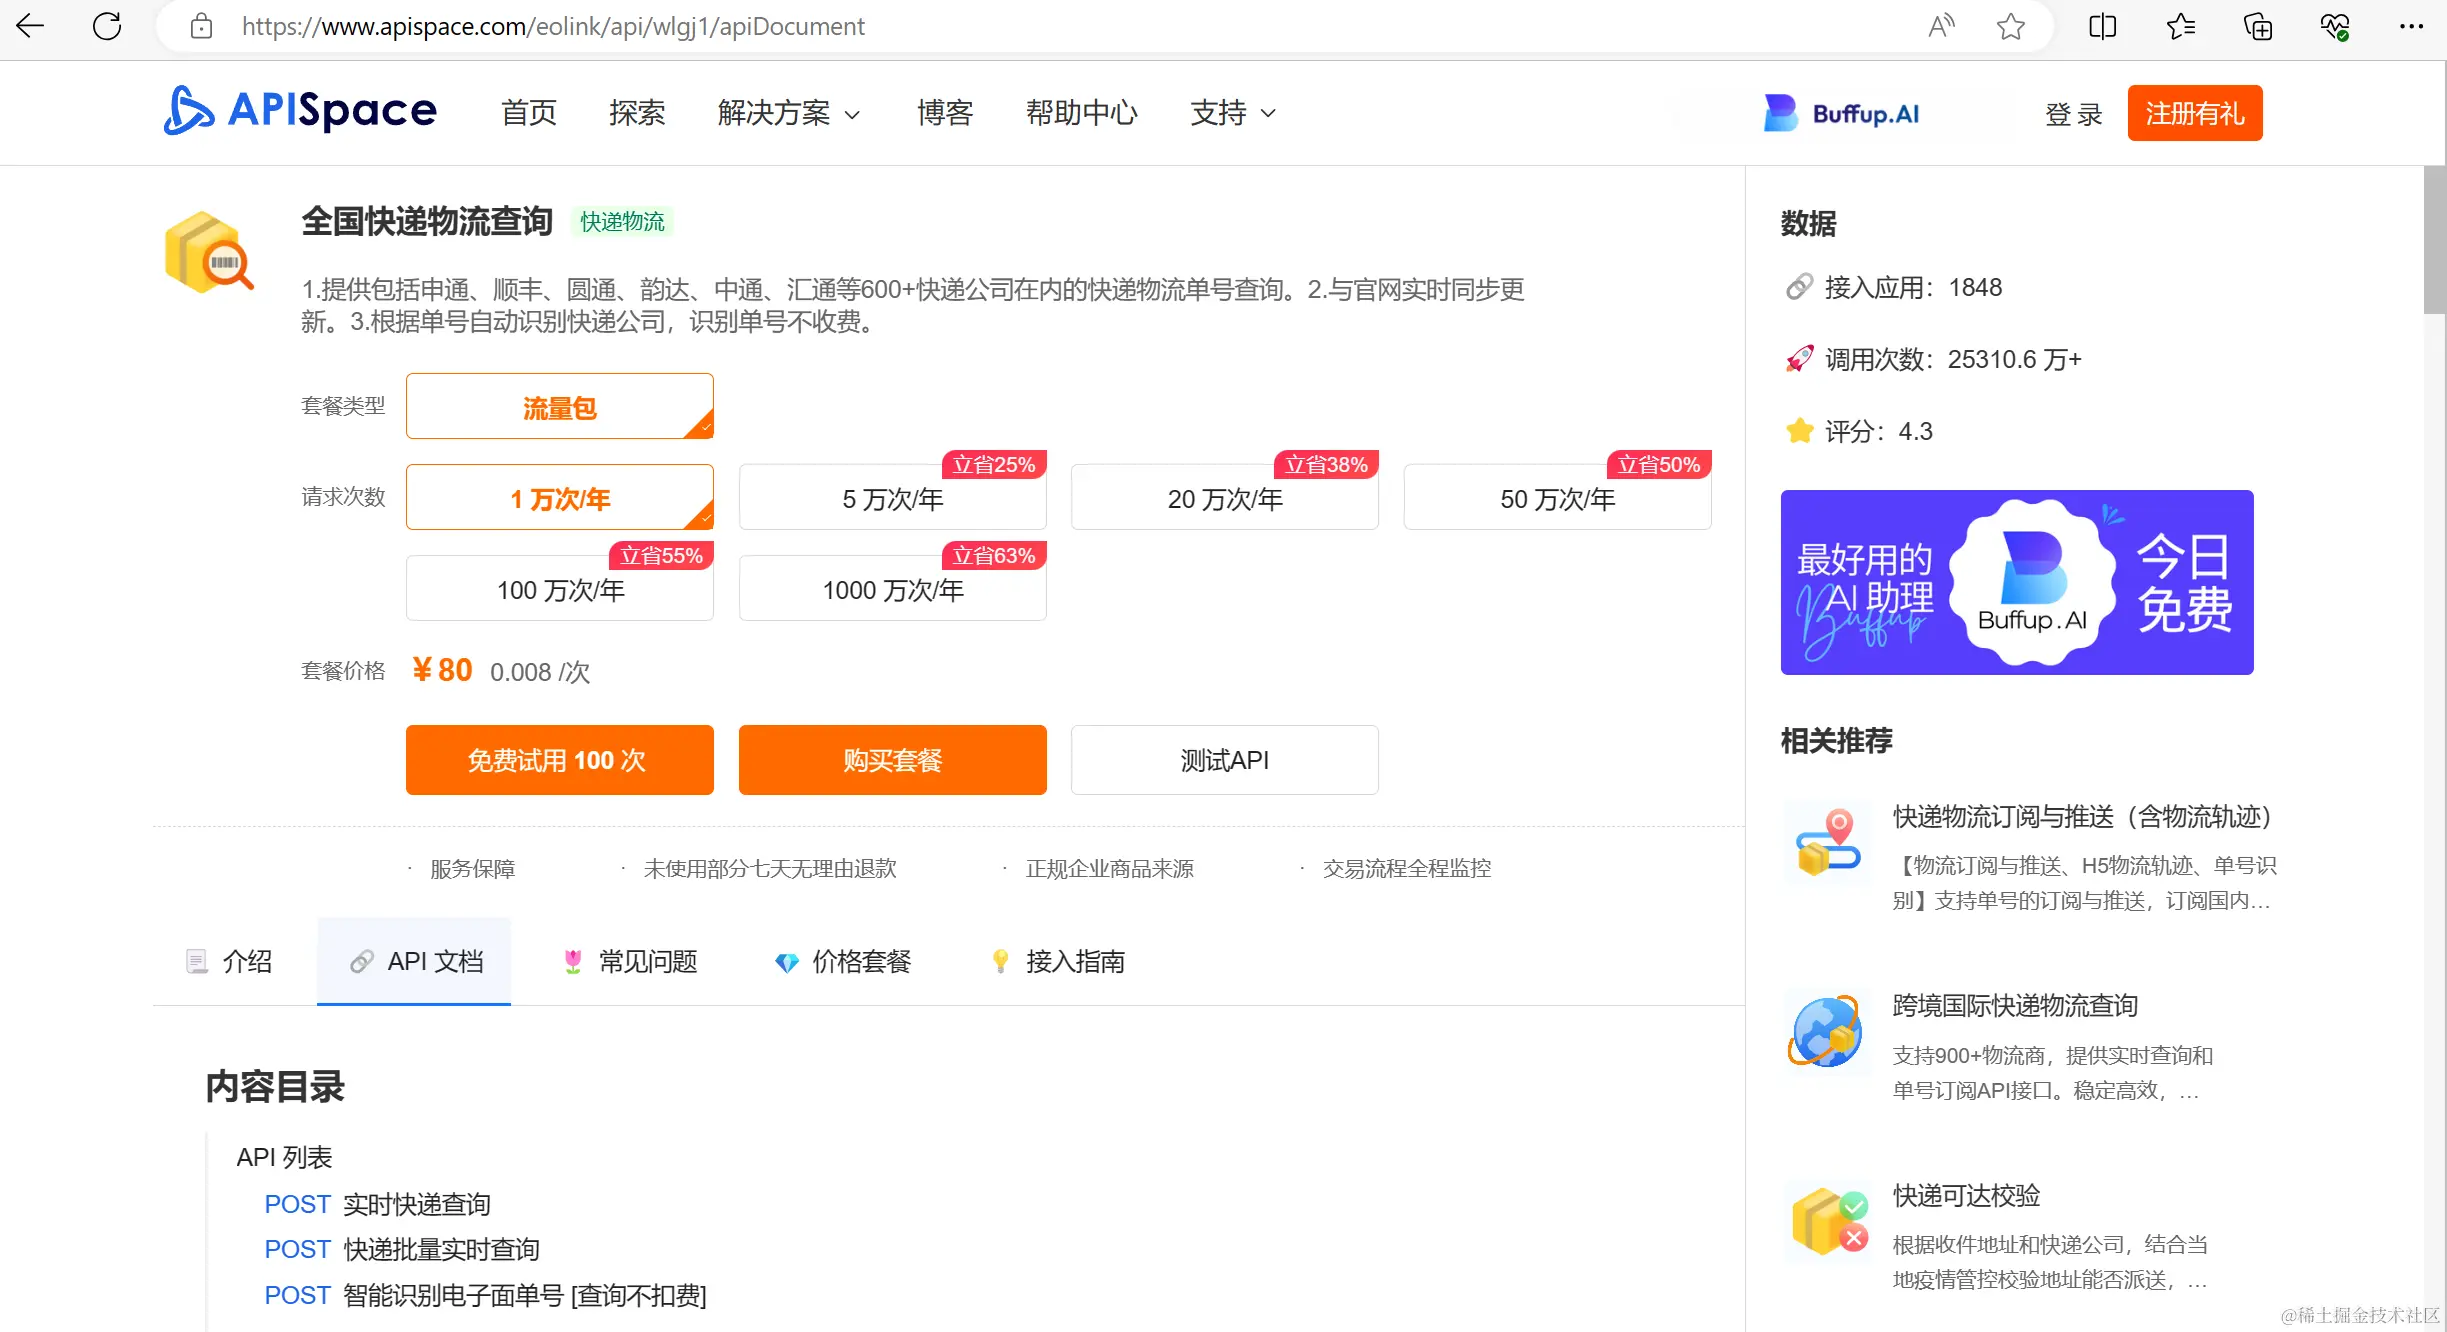Select the 5 万次/年 request option
Image resolution: width=2447 pixels, height=1332 pixels.
click(x=892, y=498)
